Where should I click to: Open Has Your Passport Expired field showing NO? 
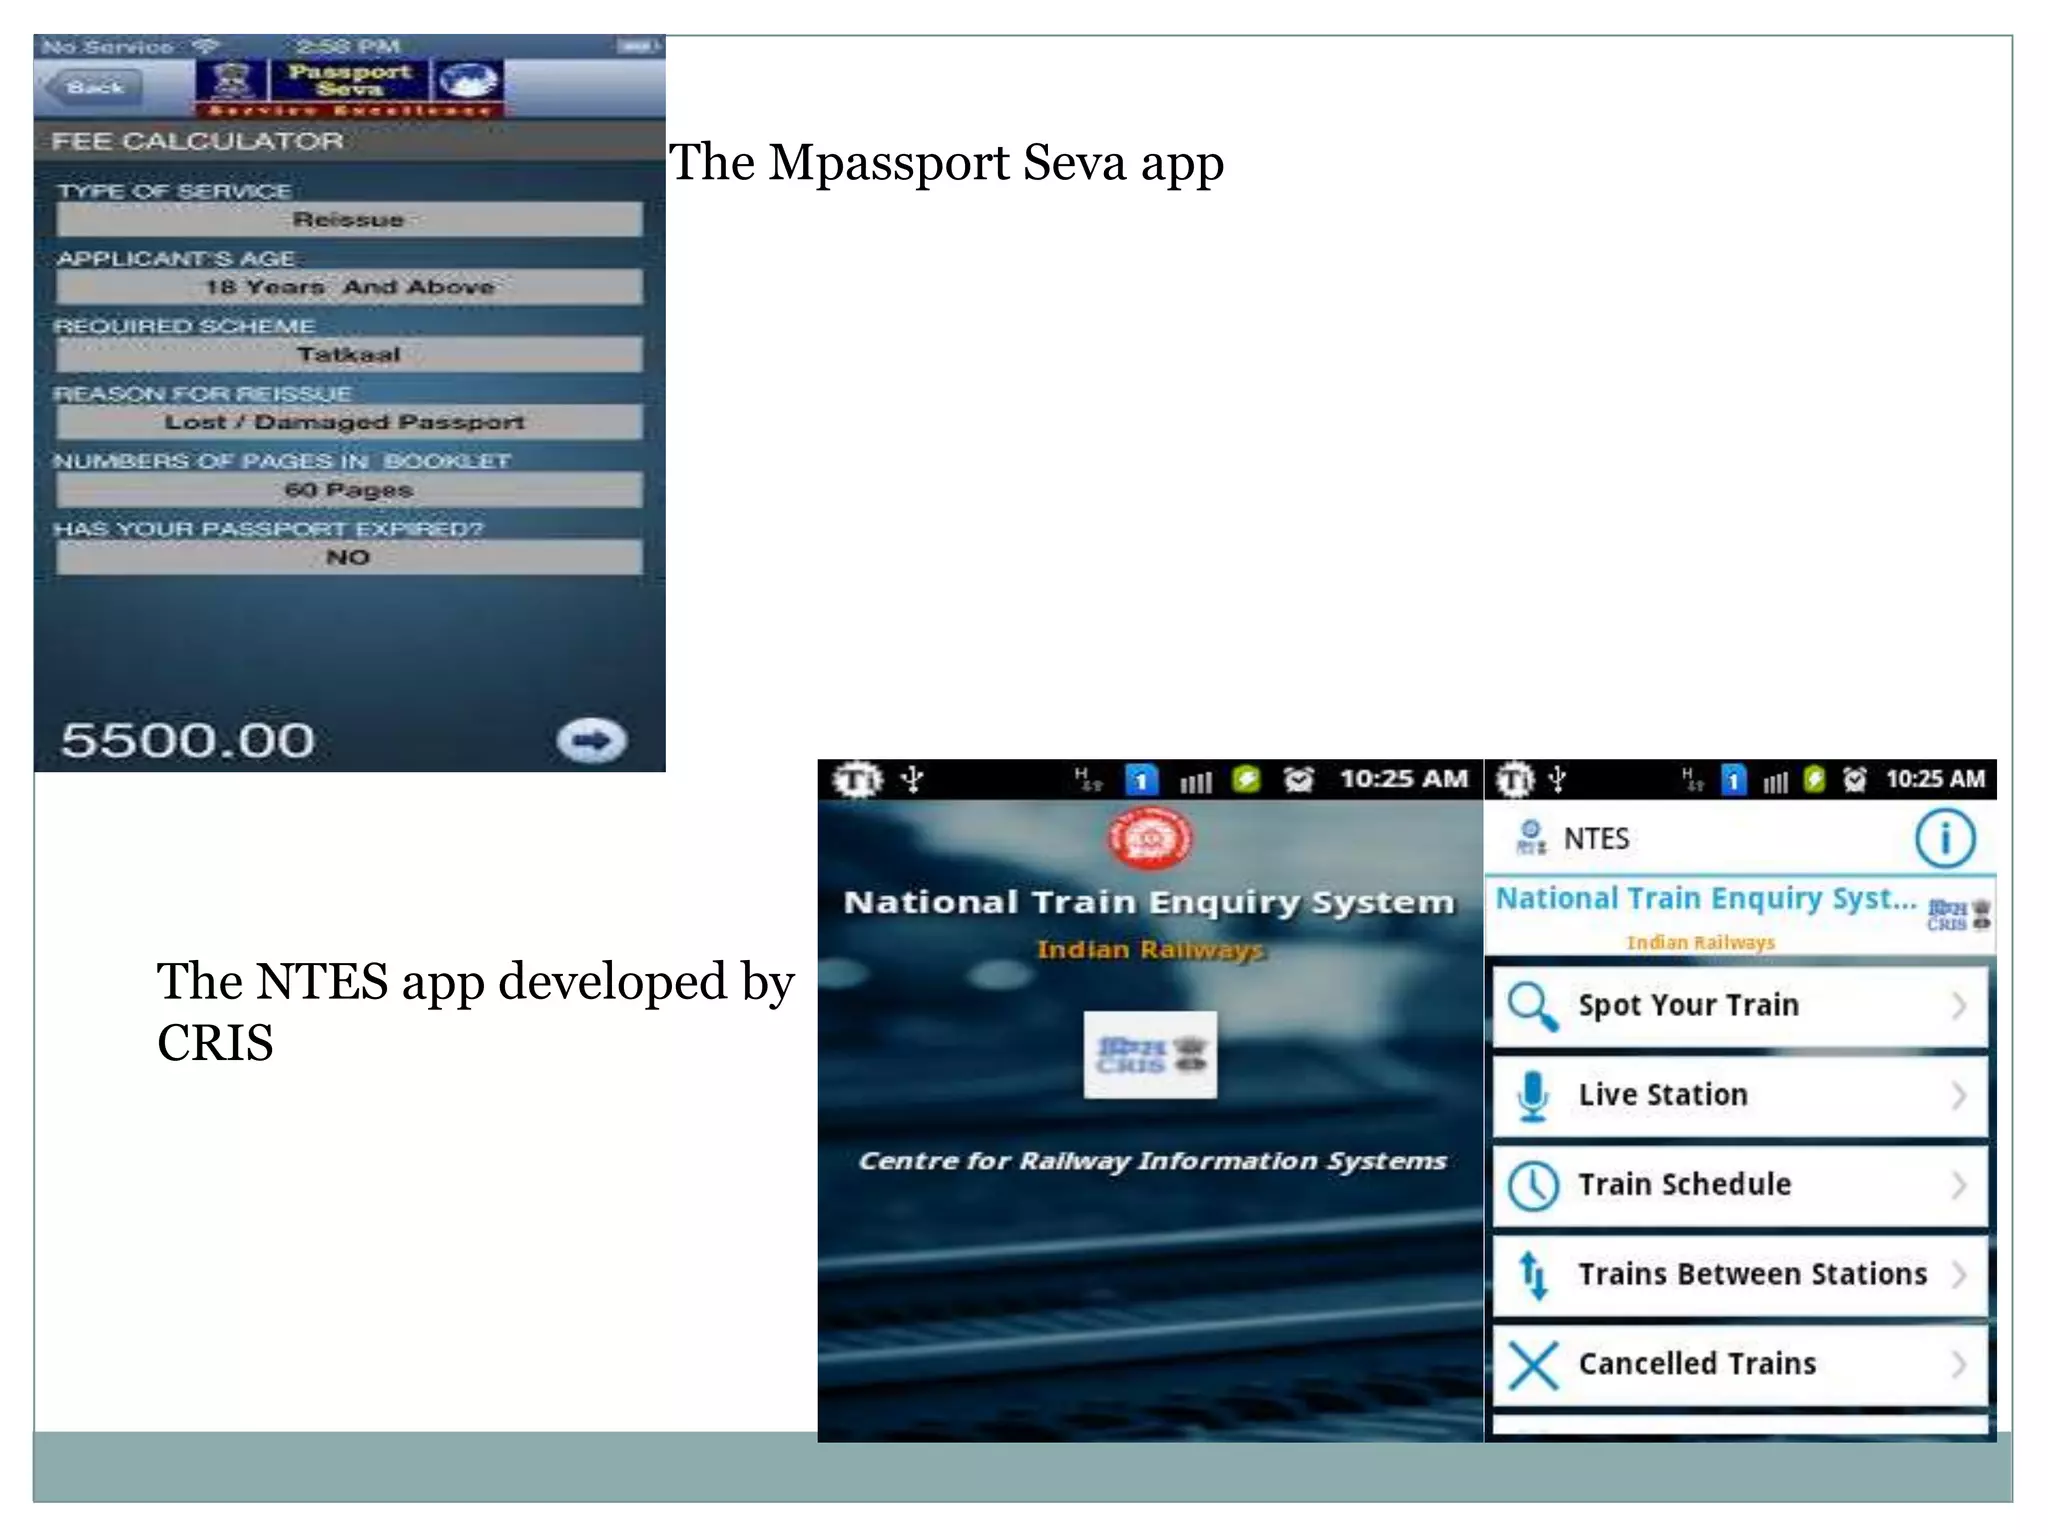click(349, 557)
